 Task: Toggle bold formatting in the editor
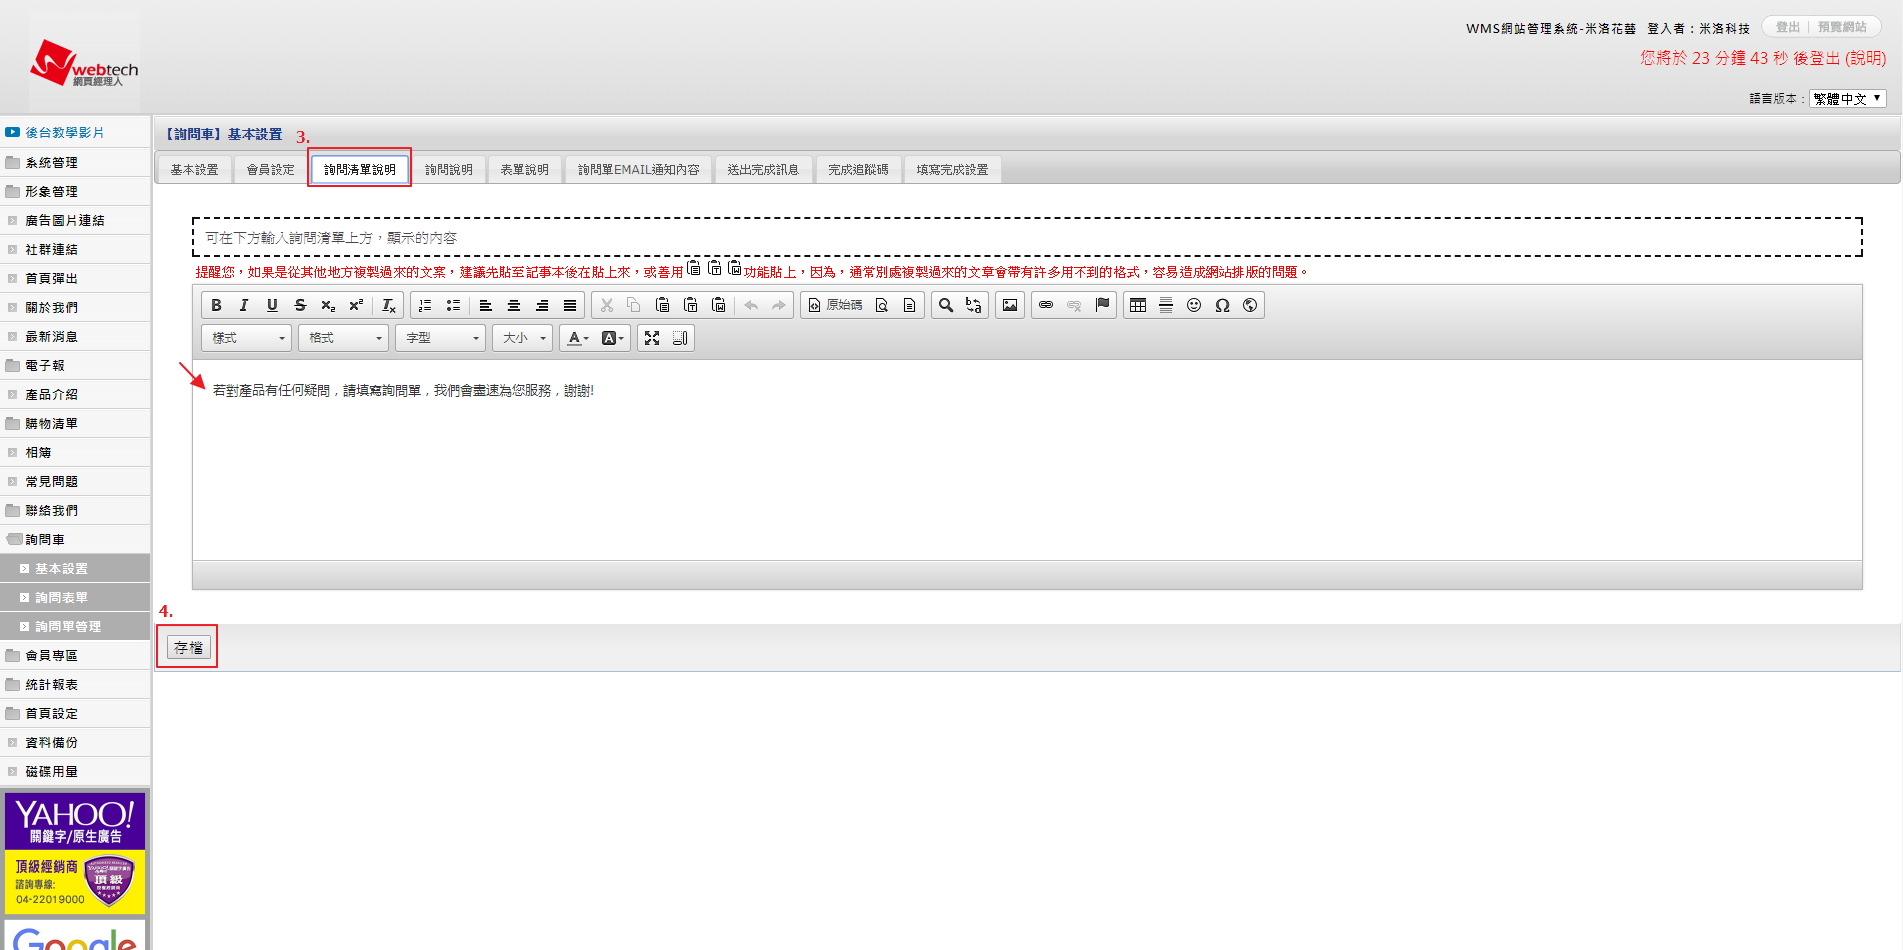[216, 305]
